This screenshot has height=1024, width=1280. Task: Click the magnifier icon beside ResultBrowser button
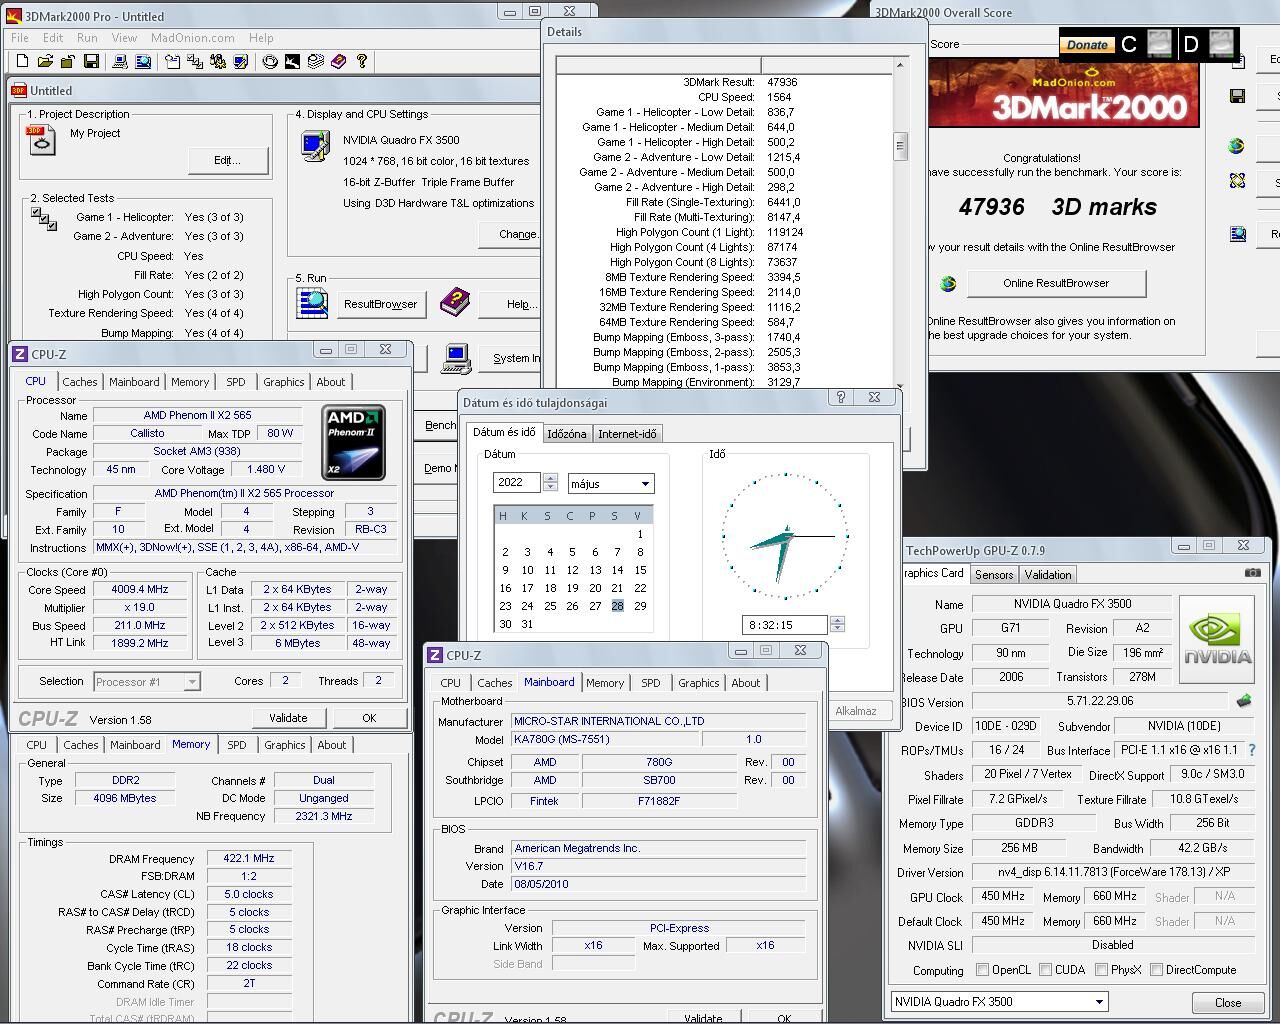[x=312, y=303]
